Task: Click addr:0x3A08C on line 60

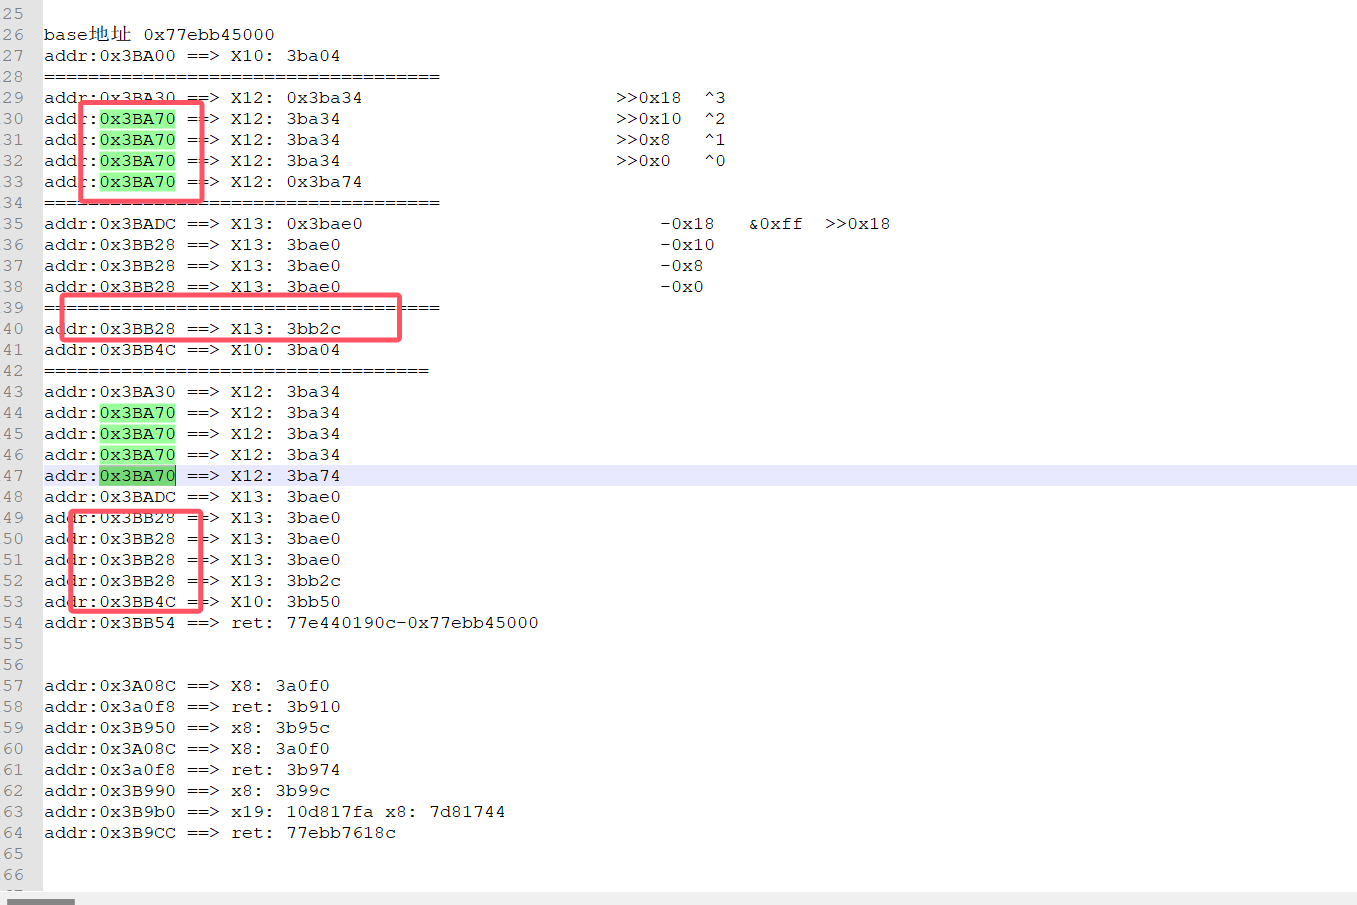Action: tap(110, 749)
